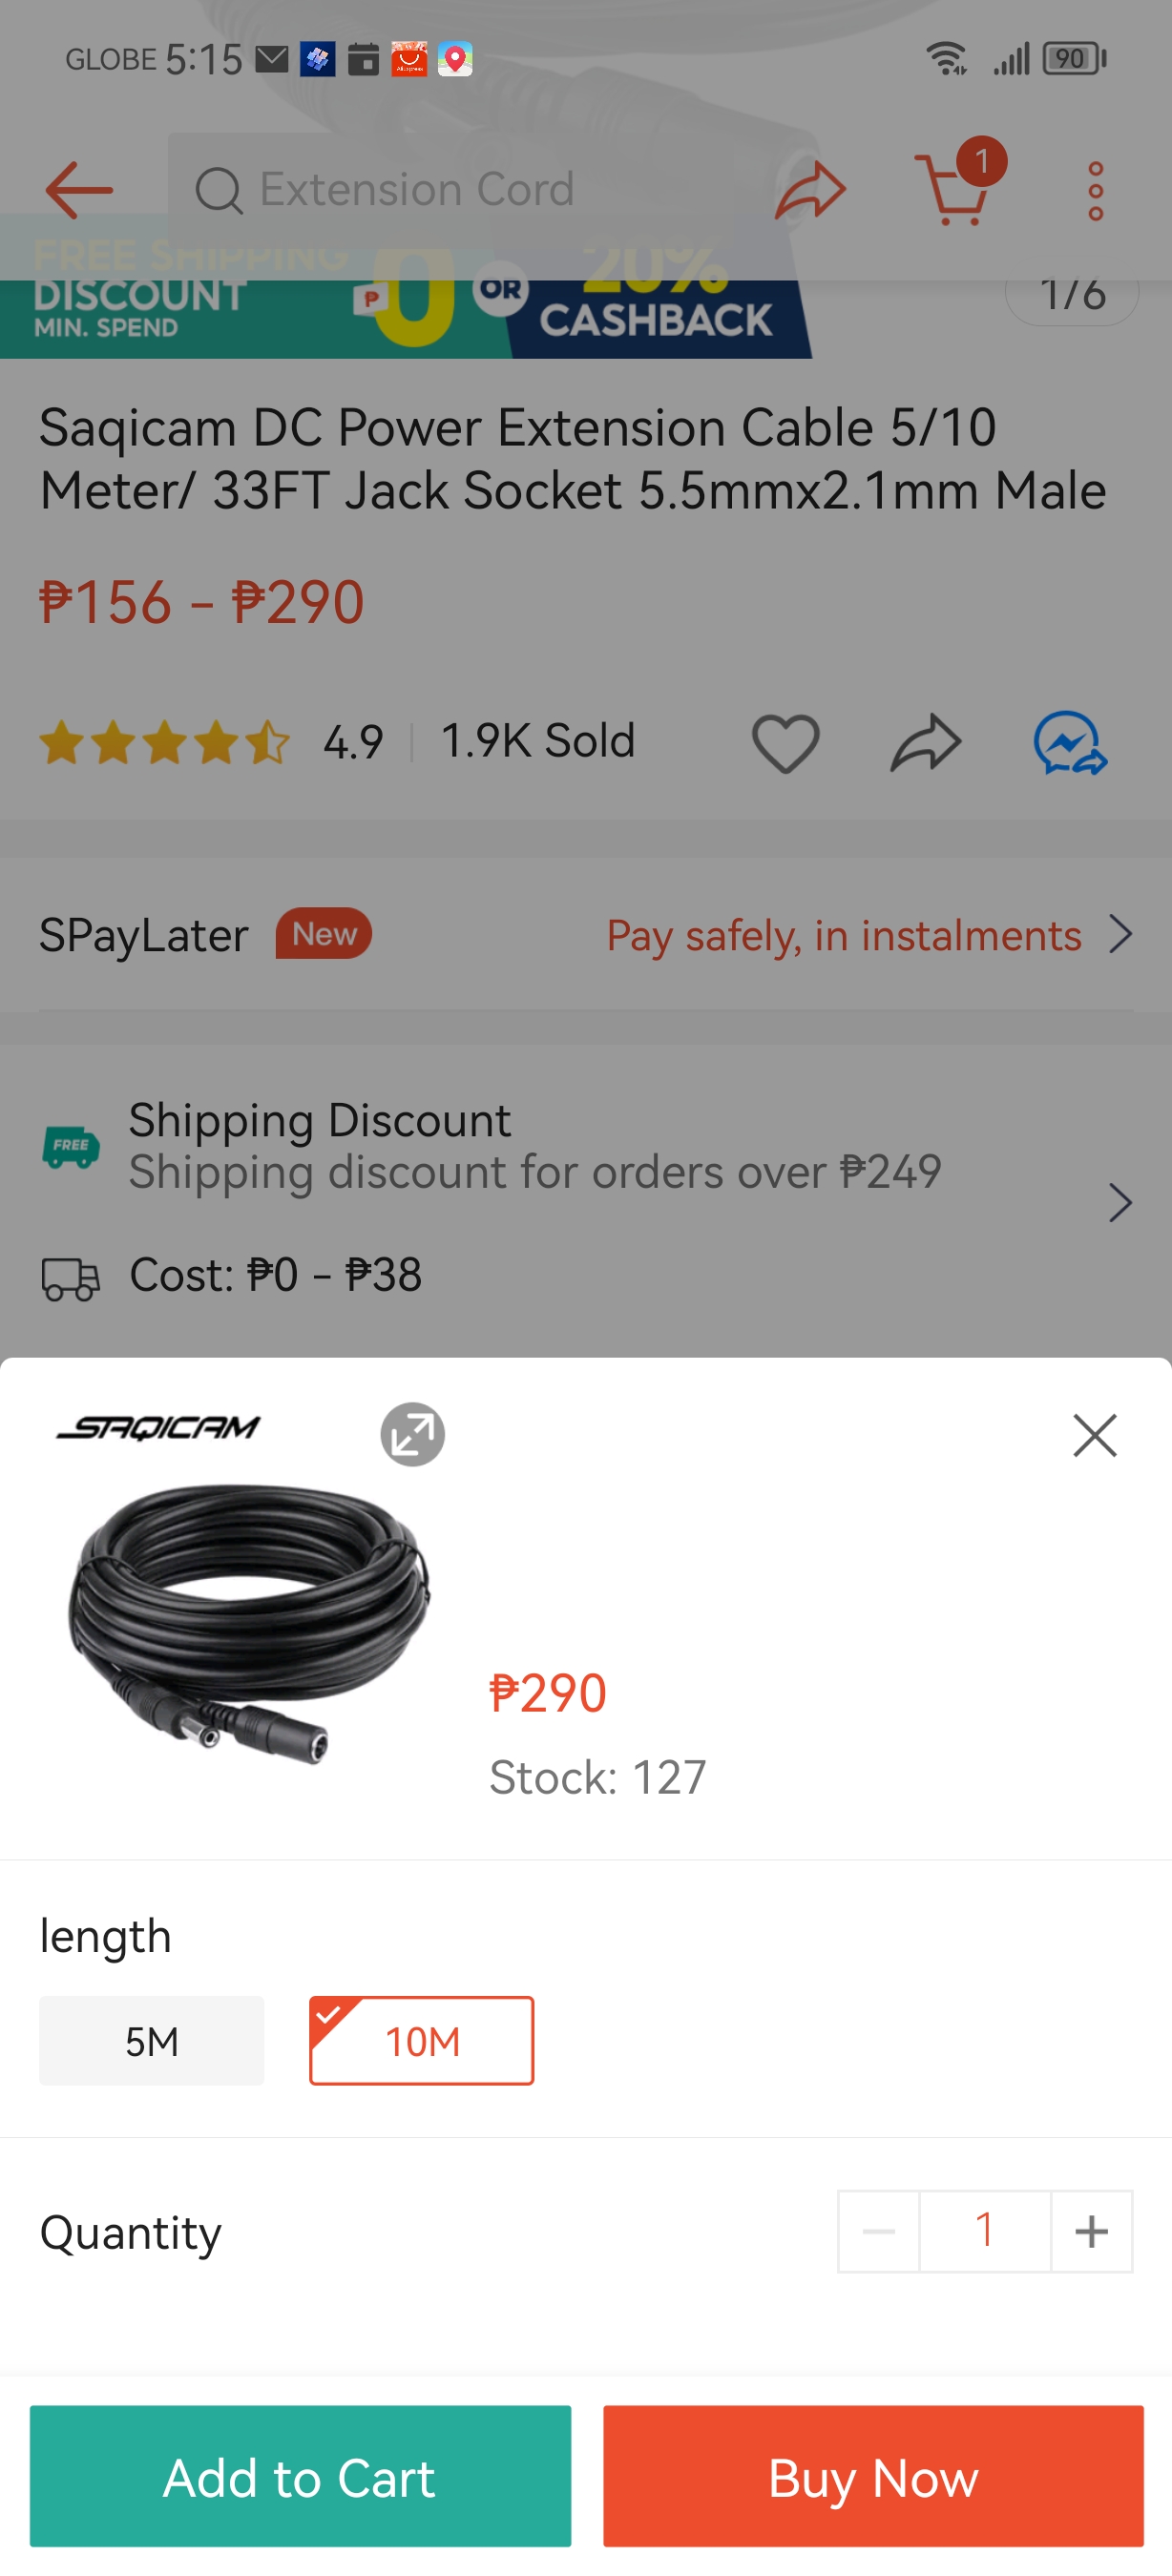The height and width of the screenshot is (2576, 1172).
Task: Close the variation selection sheet
Action: pyautogui.click(x=1094, y=1435)
